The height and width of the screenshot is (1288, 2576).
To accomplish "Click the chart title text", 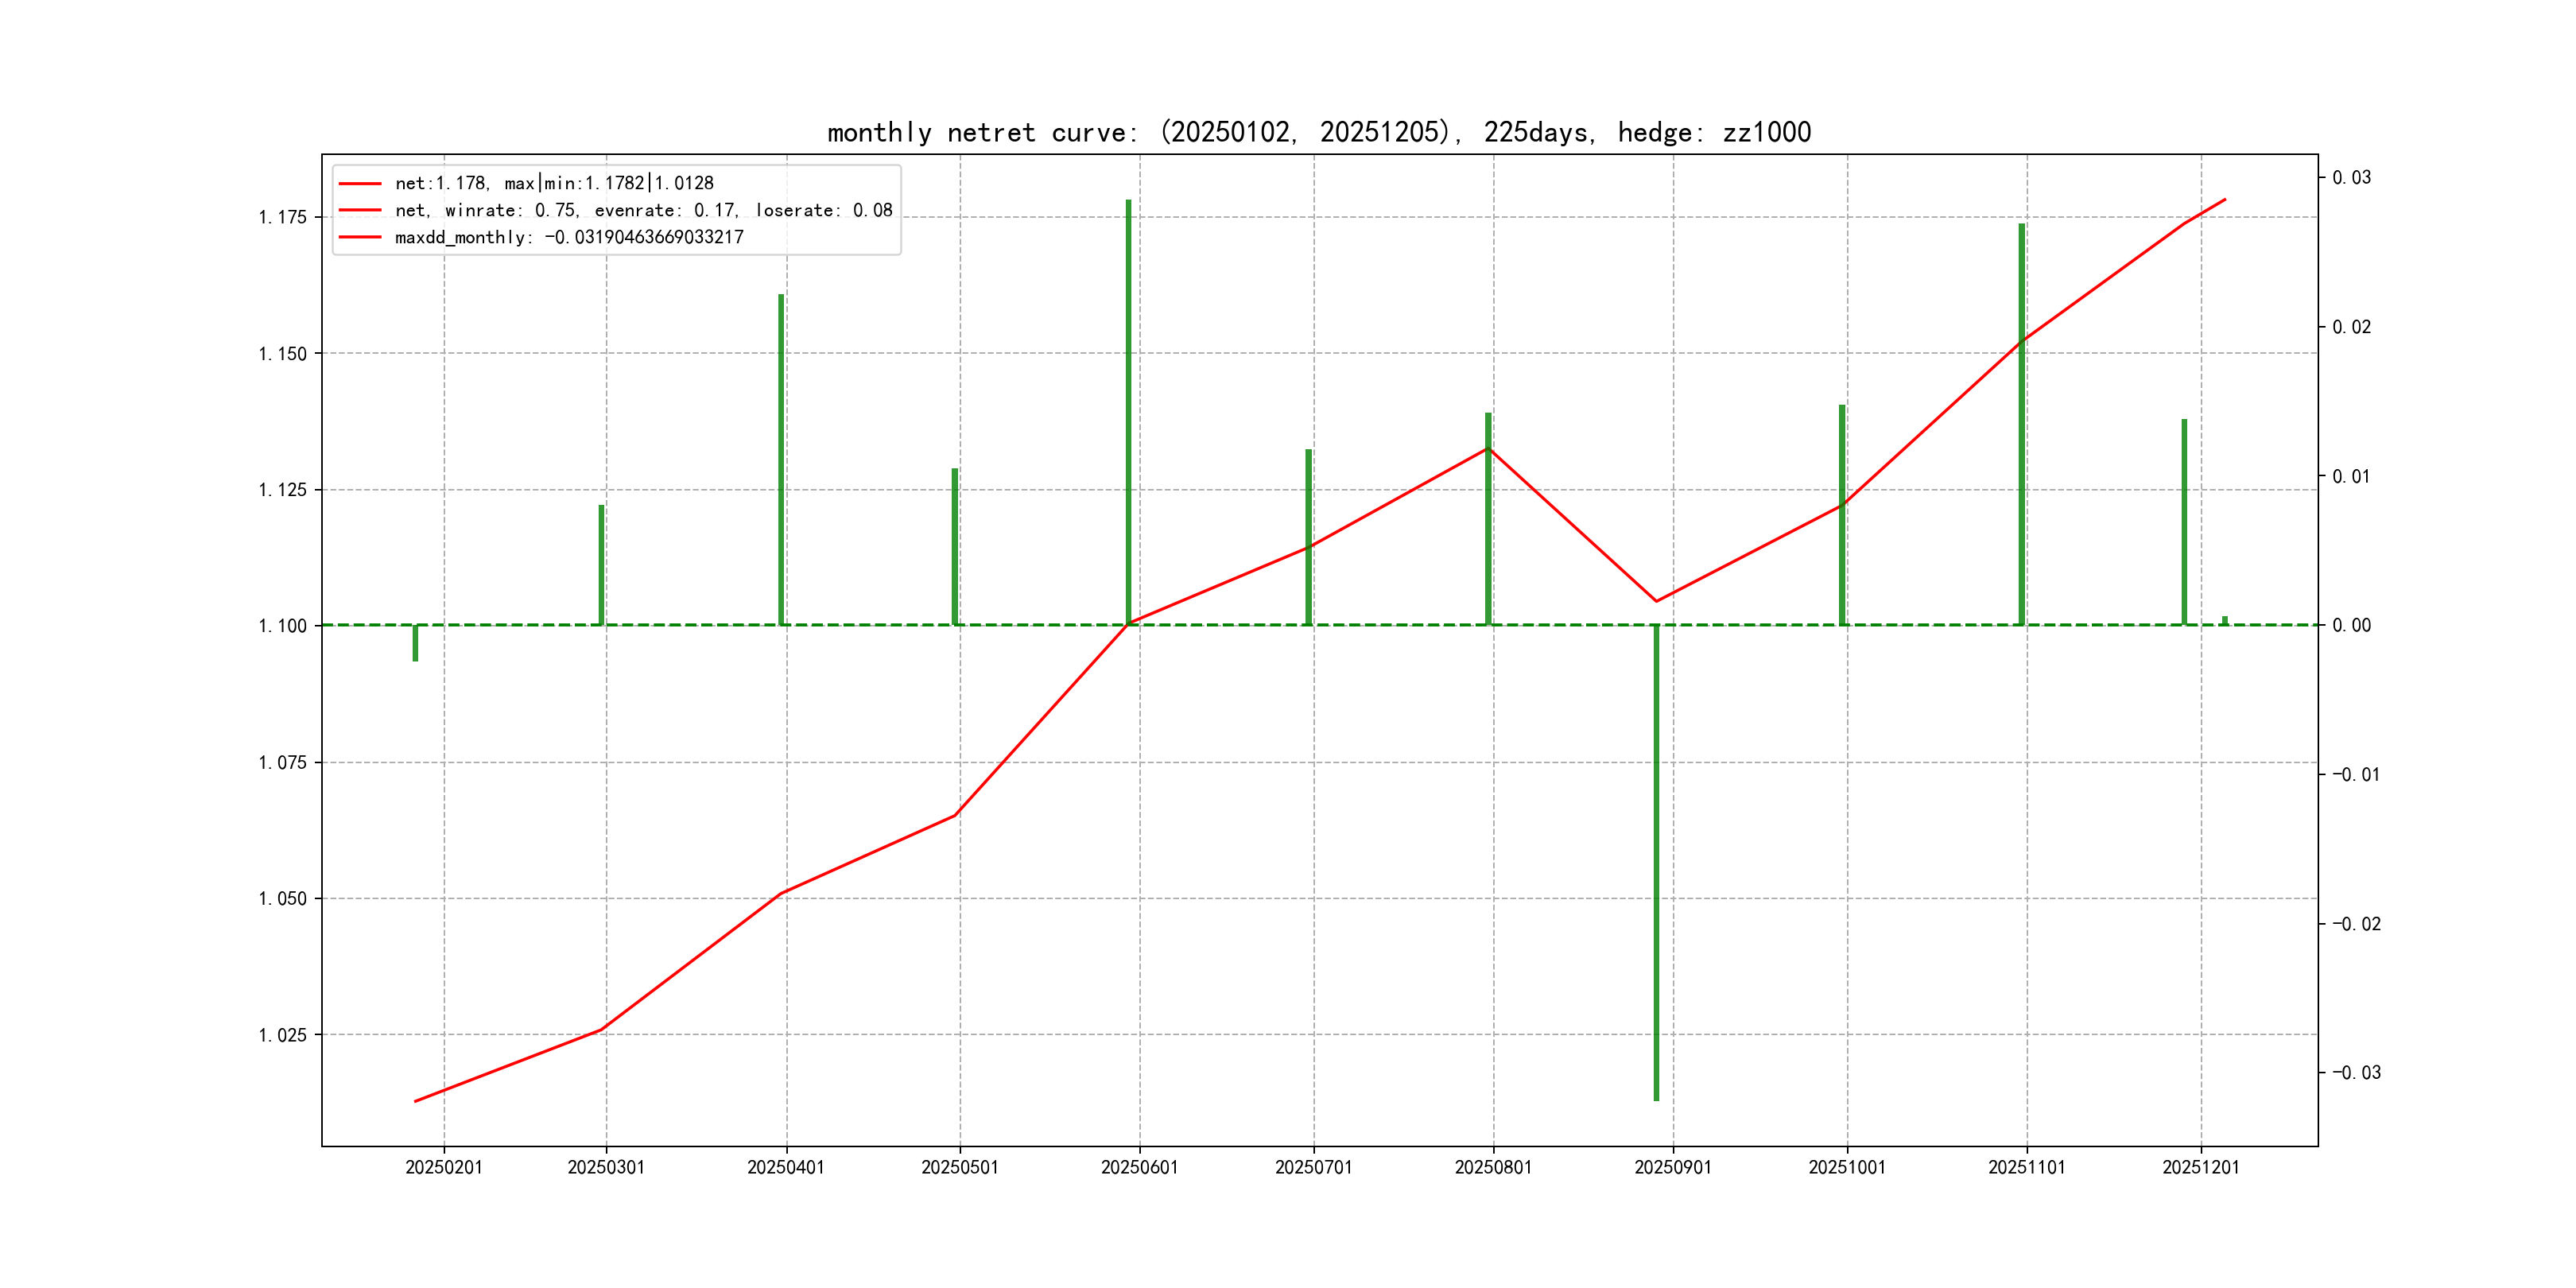I will (1318, 132).
